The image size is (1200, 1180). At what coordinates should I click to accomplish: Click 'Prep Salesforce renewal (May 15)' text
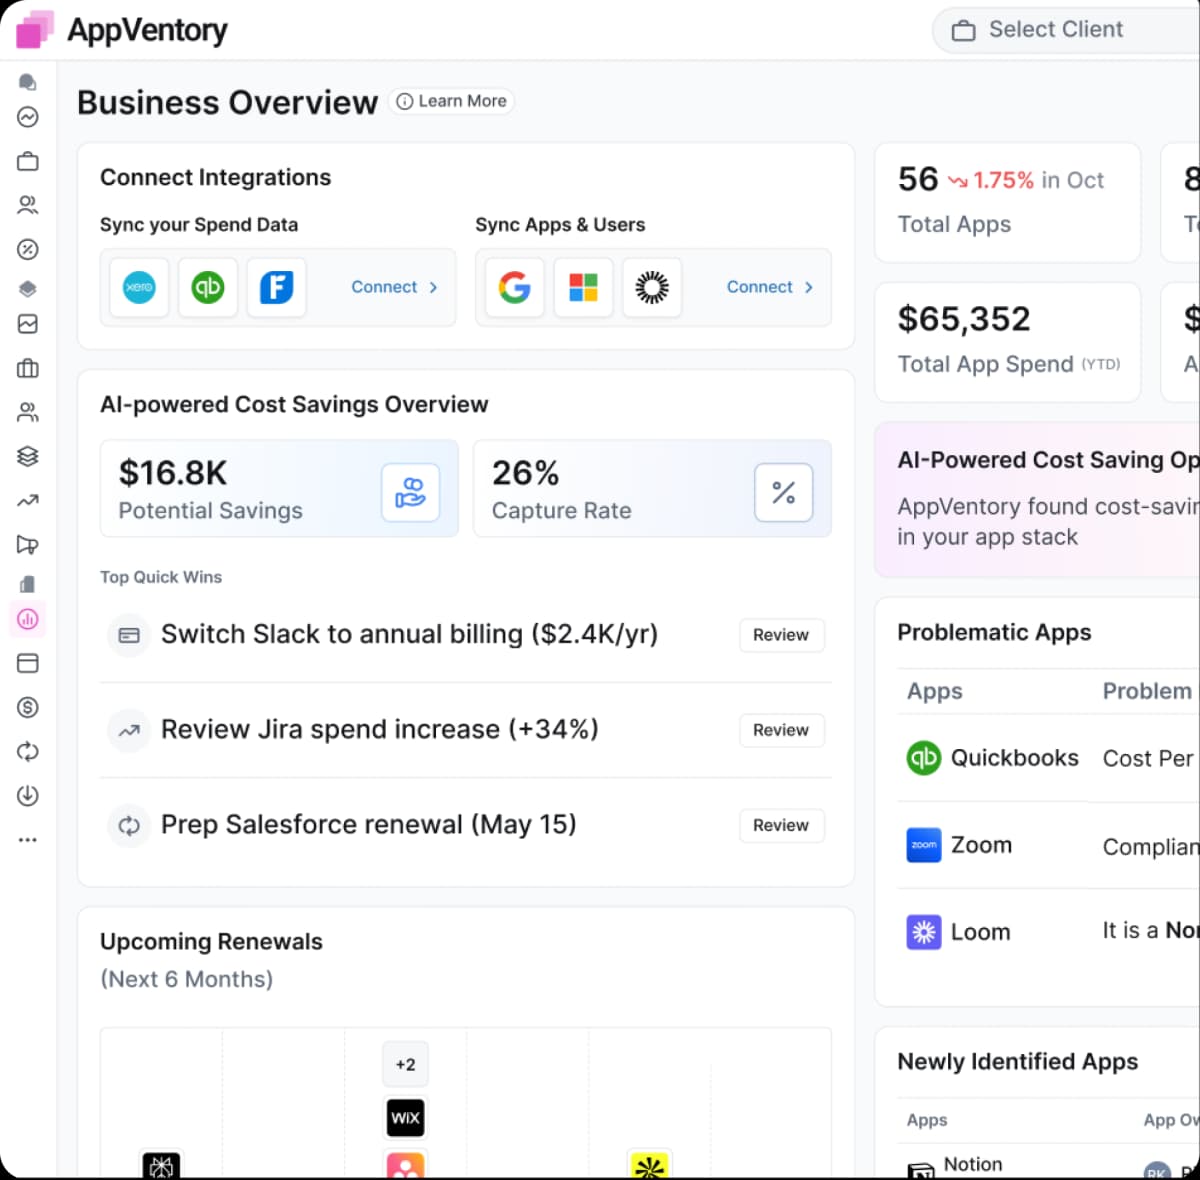[369, 824]
